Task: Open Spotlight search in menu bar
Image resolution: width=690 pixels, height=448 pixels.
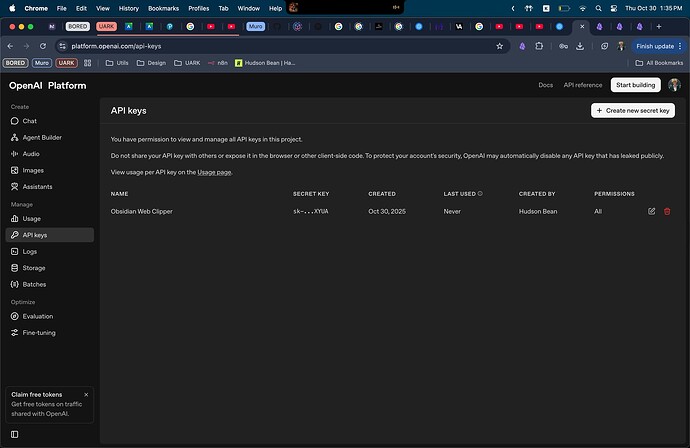Action: point(598,8)
